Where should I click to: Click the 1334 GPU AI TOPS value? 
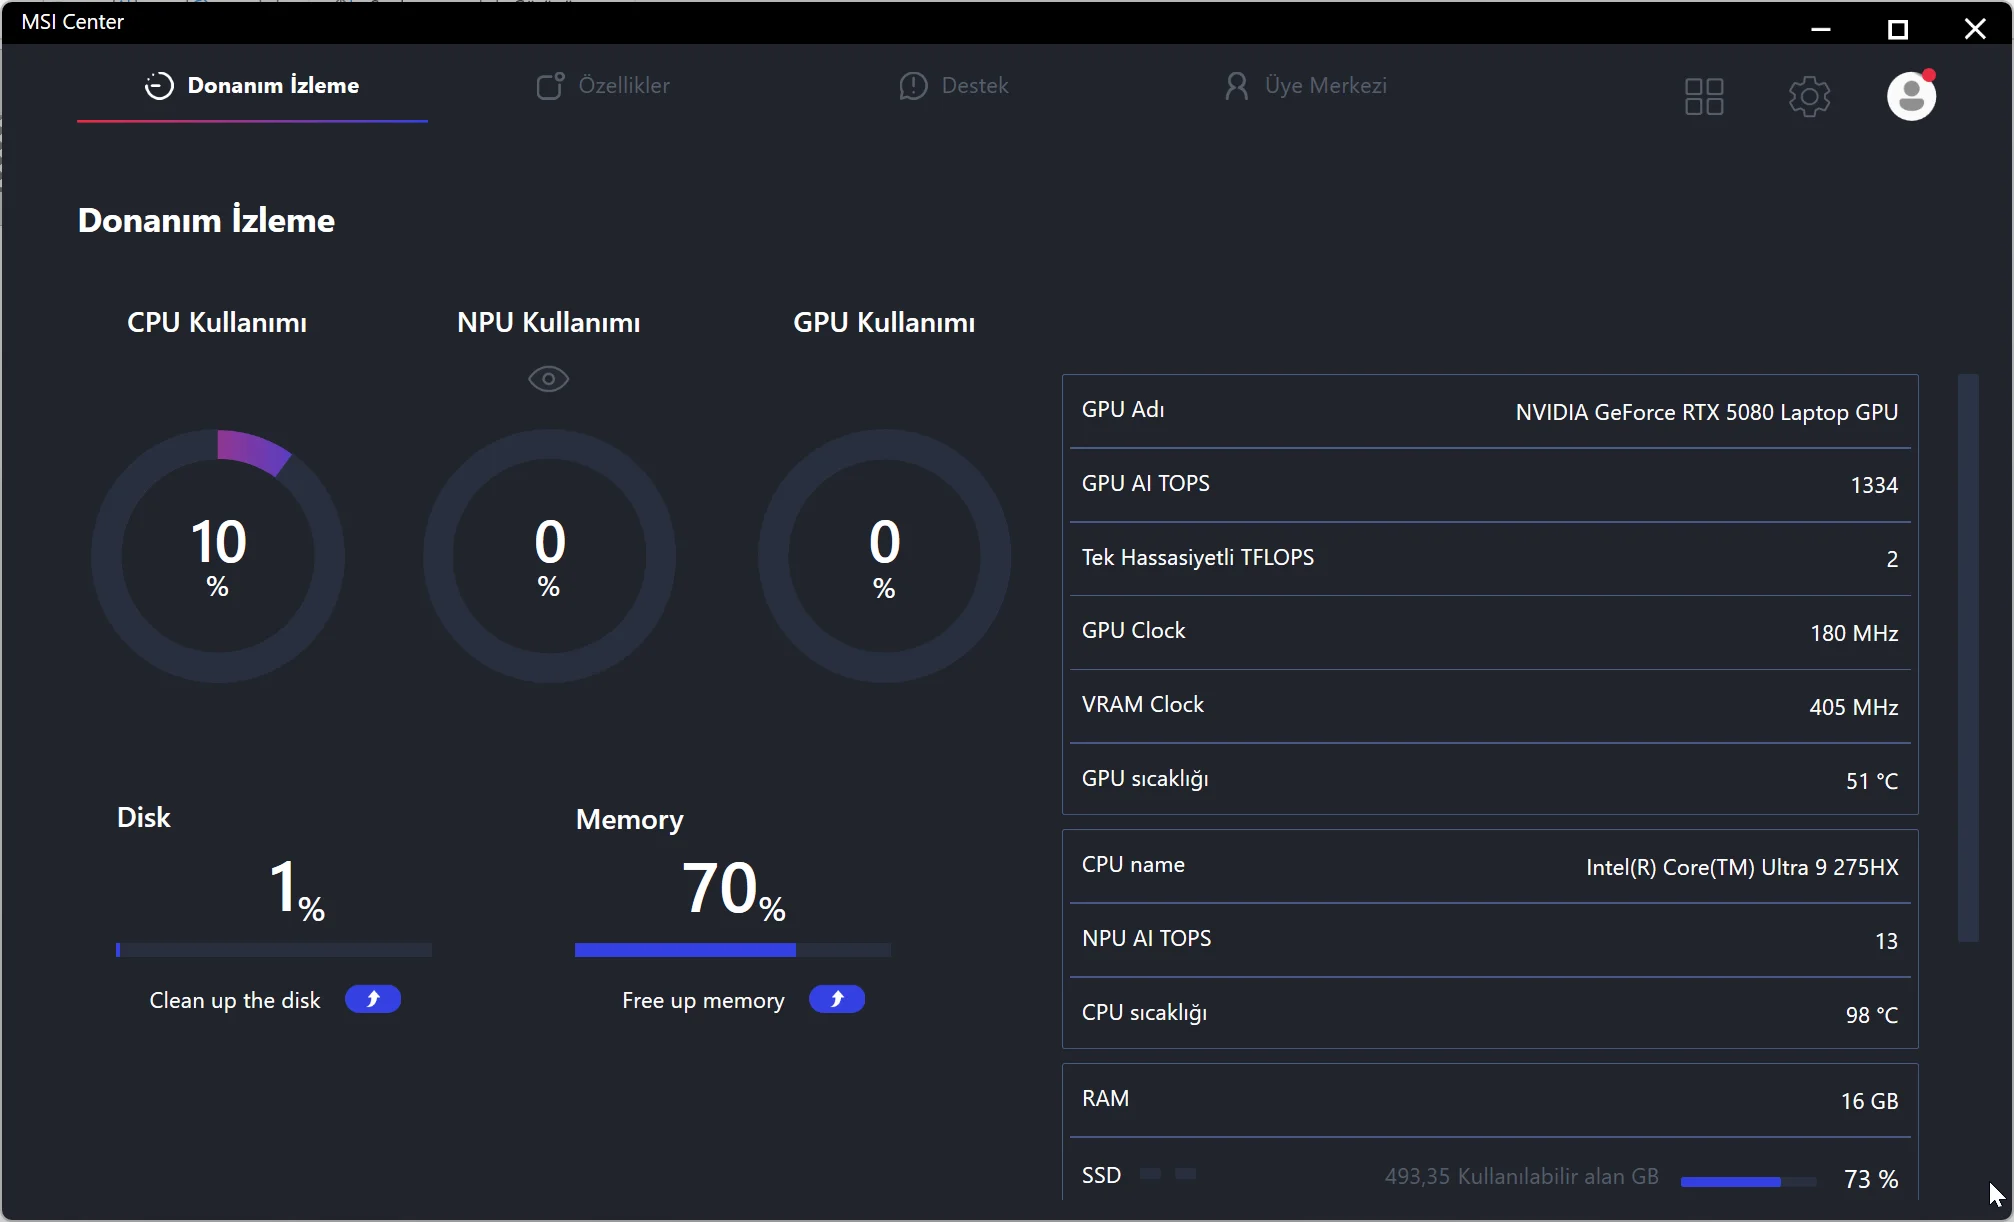1874,486
